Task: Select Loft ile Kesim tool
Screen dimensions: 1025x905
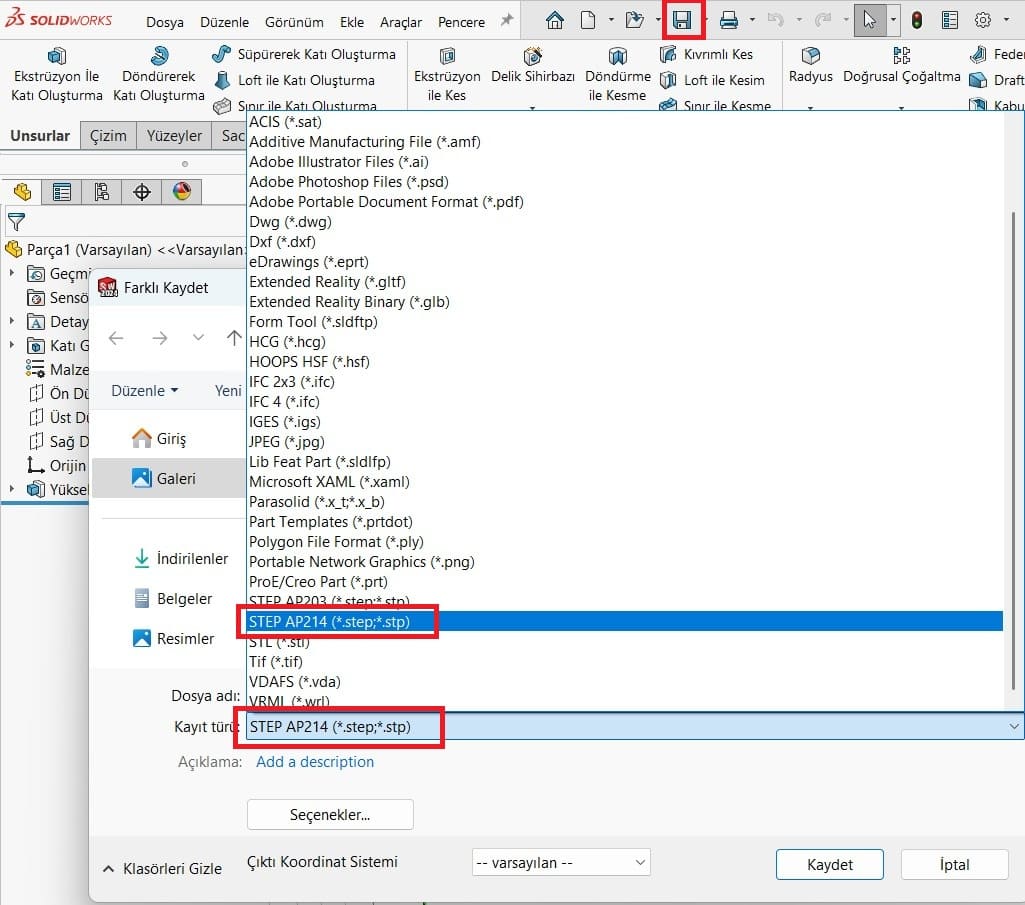Action: (x=712, y=80)
